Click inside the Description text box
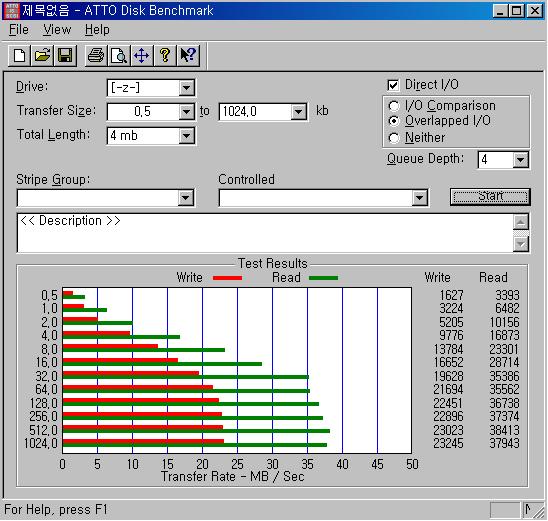 [265, 233]
